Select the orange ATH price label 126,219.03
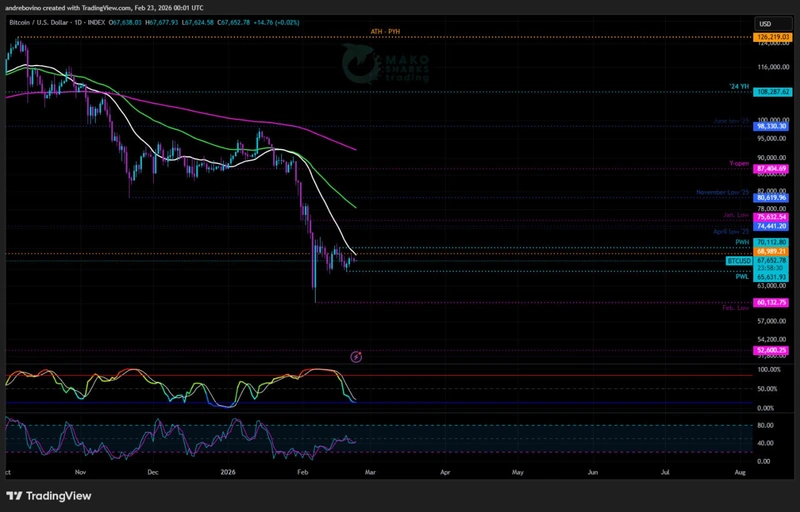Screen dimensions: 800x512 (772, 37)
